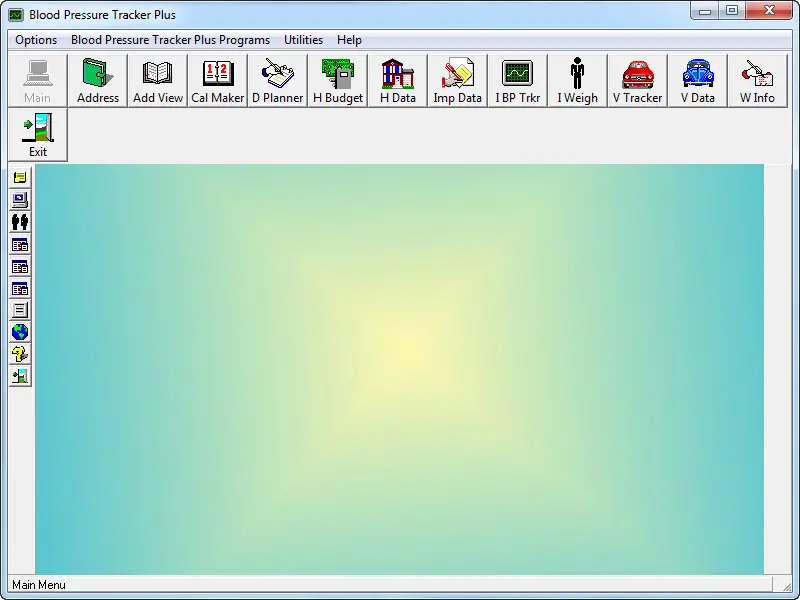Screen dimensions: 800x600
Task: Open Blood Pressure Tracker Plus Programs menu
Action: point(170,40)
